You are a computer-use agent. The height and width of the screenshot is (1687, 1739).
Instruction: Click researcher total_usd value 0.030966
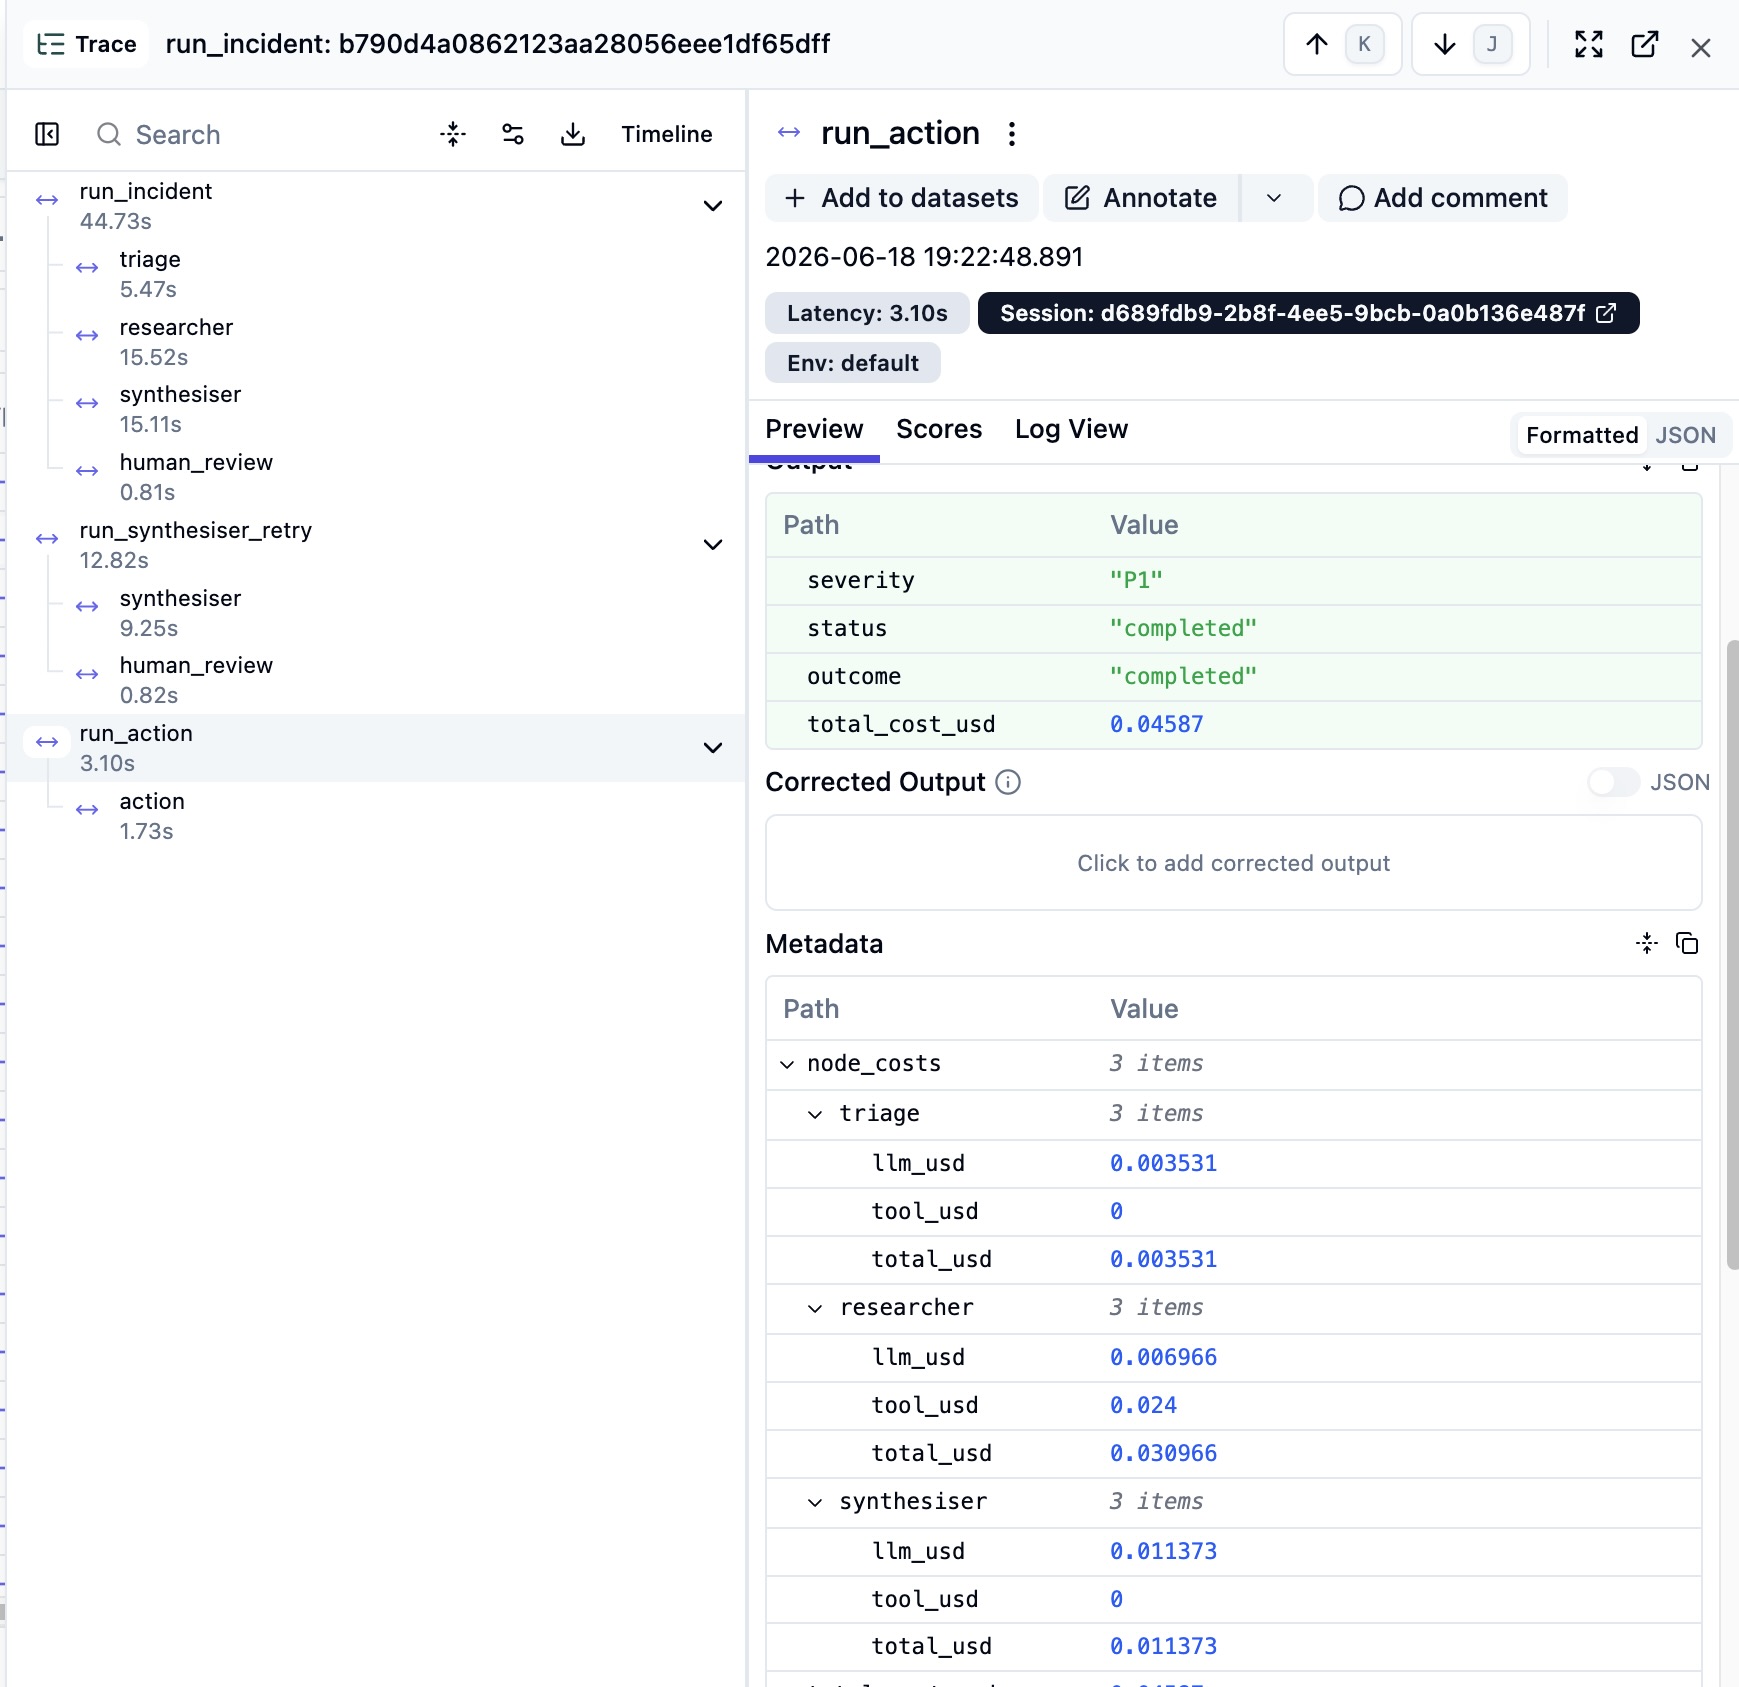coord(1163,1453)
